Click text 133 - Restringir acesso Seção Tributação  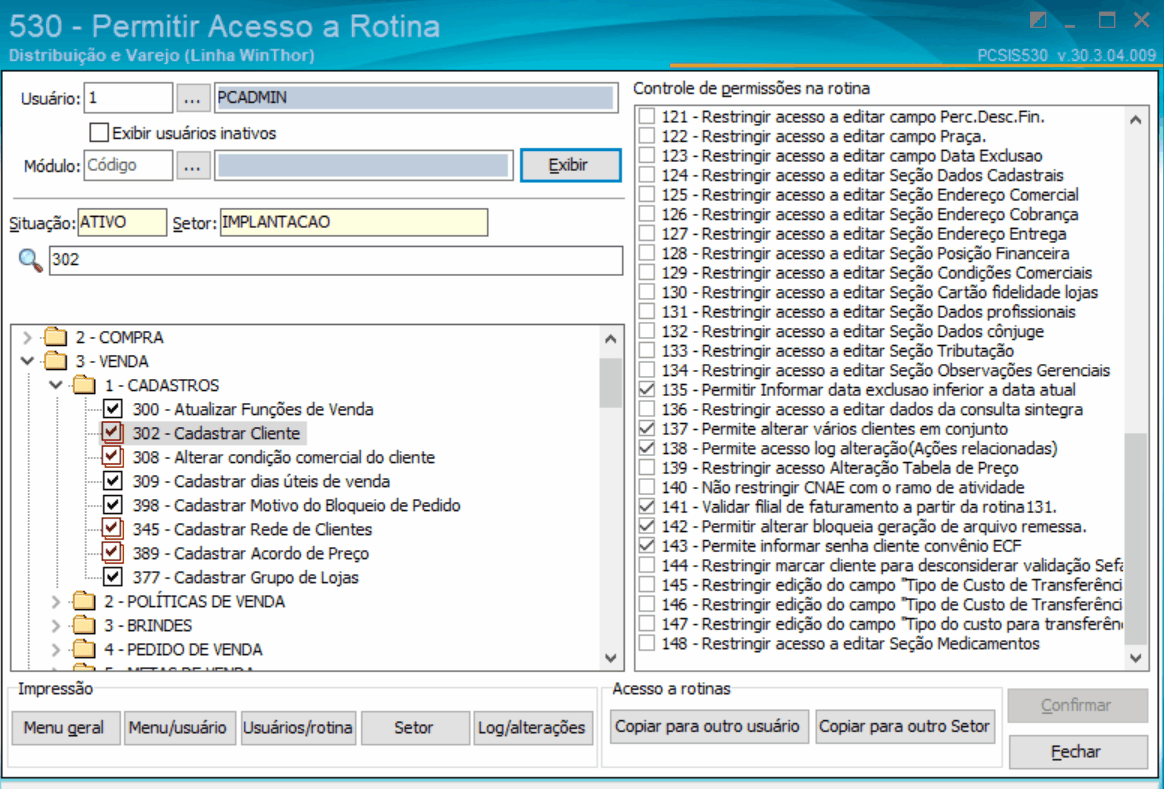tap(838, 350)
